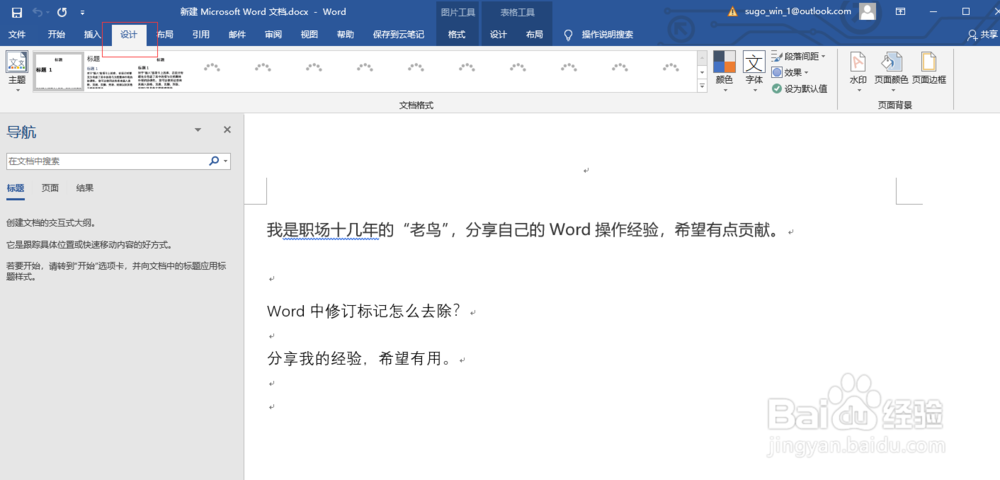Click the user profile avatar picture
Image resolution: width=1000 pixels, height=480 pixels.
[x=867, y=11]
